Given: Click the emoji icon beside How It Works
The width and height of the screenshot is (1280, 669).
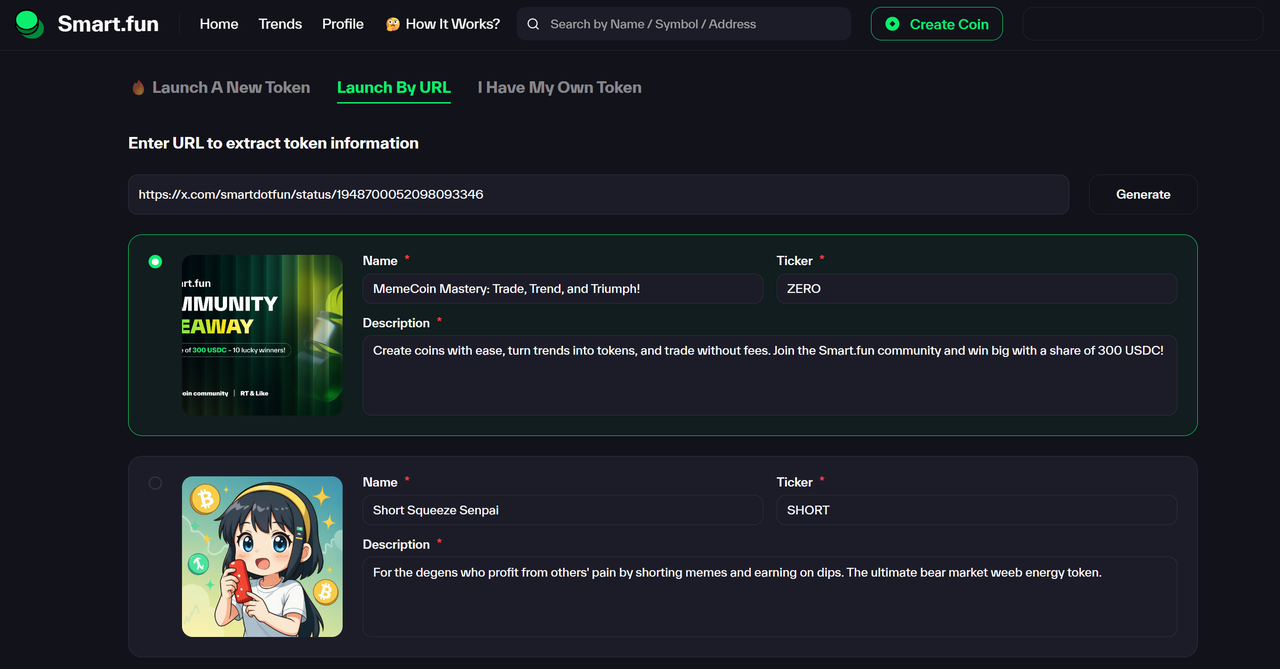Looking at the screenshot, I should [393, 24].
